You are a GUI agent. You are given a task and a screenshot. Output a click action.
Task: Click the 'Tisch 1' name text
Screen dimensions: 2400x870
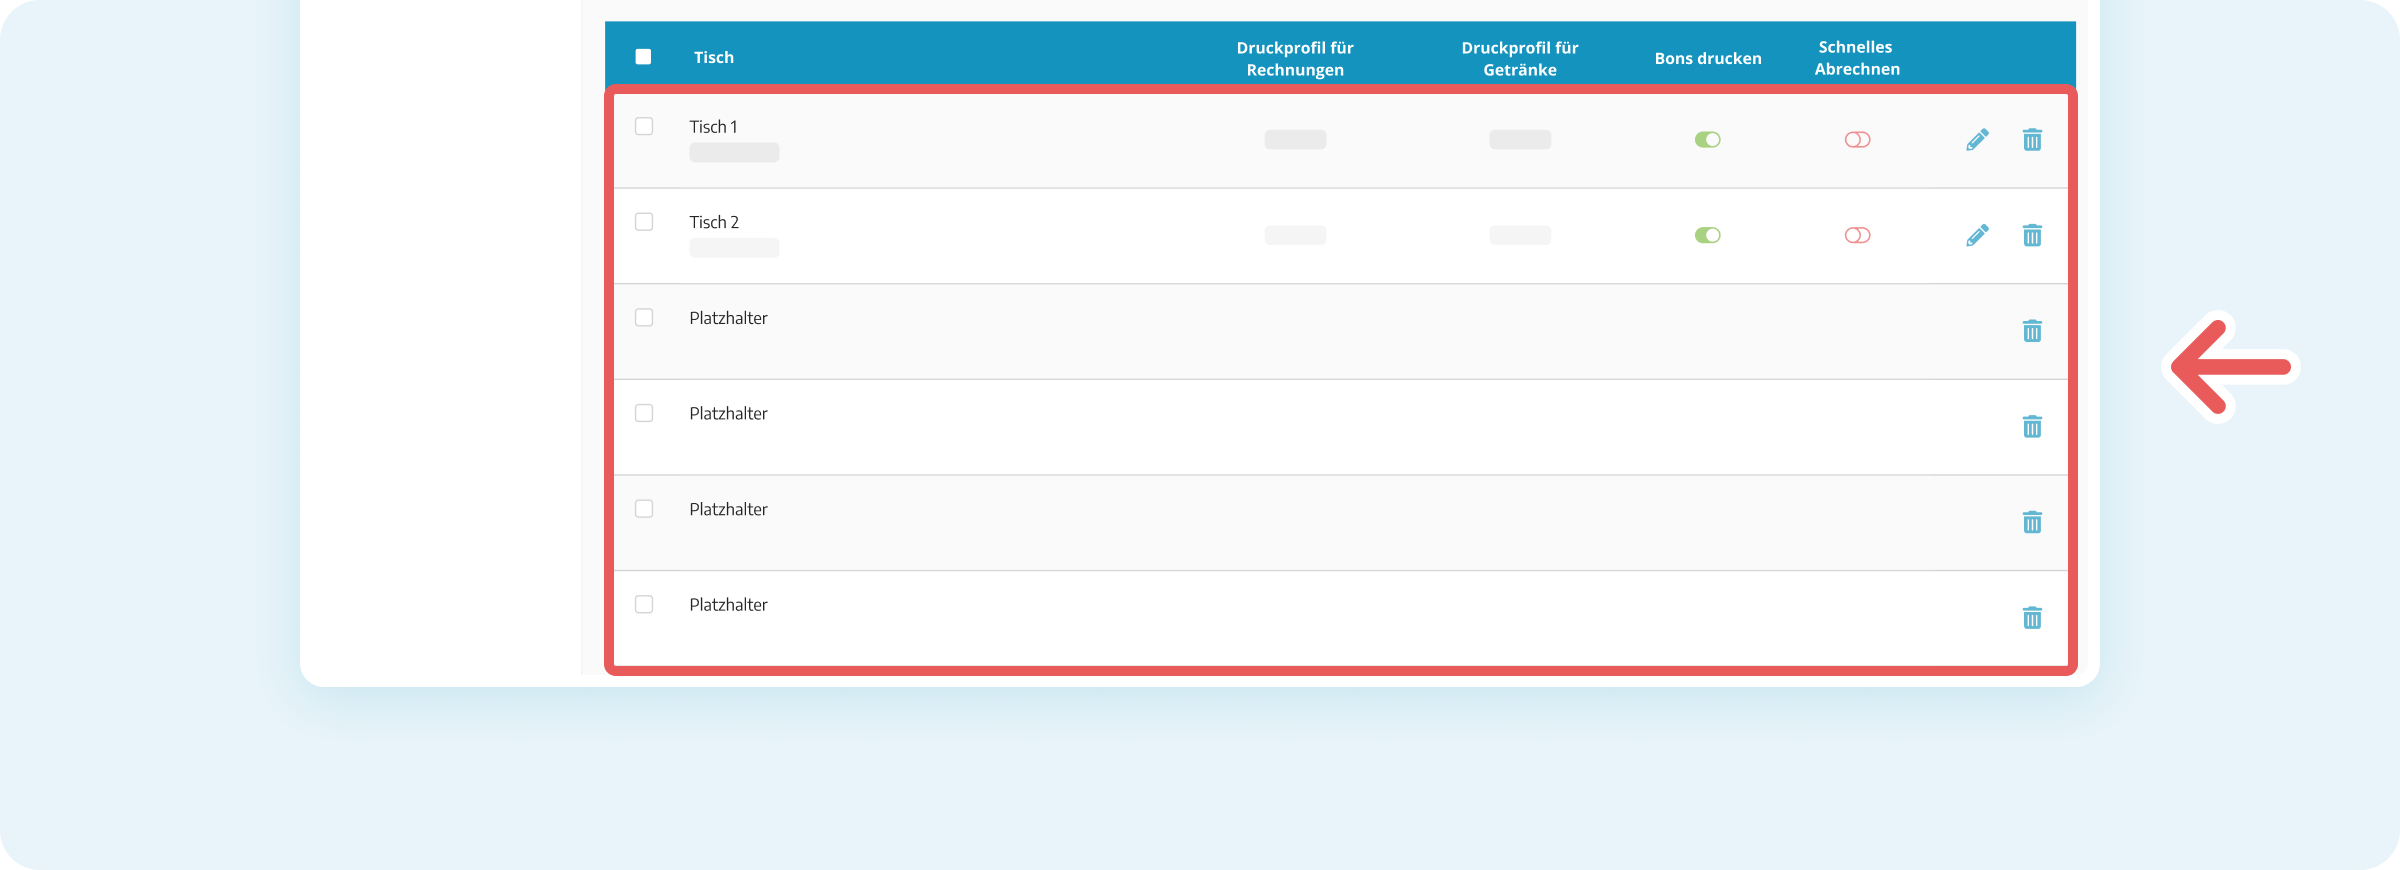point(713,127)
